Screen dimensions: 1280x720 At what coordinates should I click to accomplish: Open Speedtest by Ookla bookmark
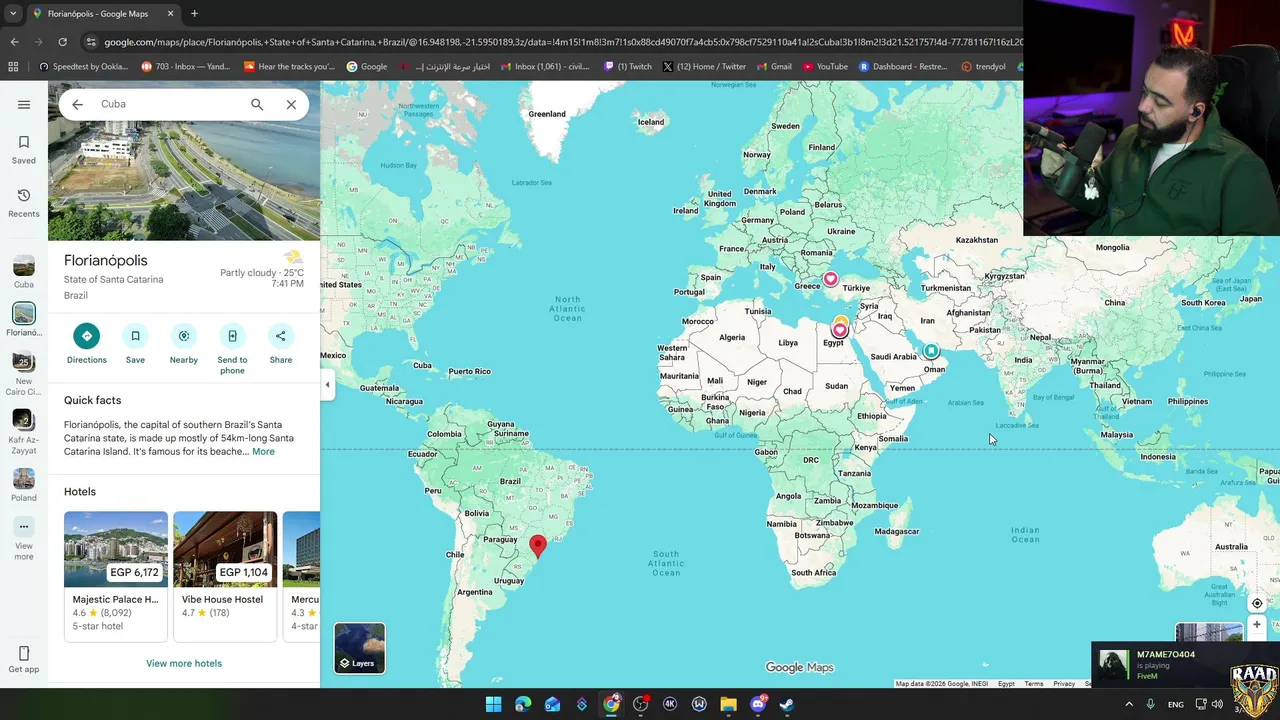pyautogui.click(x=83, y=67)
